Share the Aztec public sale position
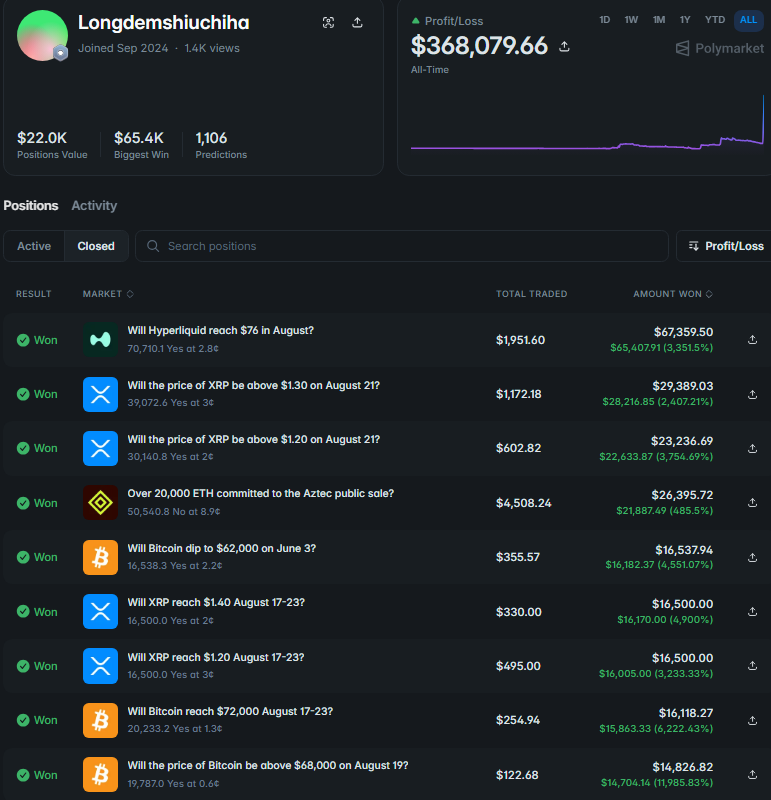Screen dimensions: 771x800 pos(752,503)
